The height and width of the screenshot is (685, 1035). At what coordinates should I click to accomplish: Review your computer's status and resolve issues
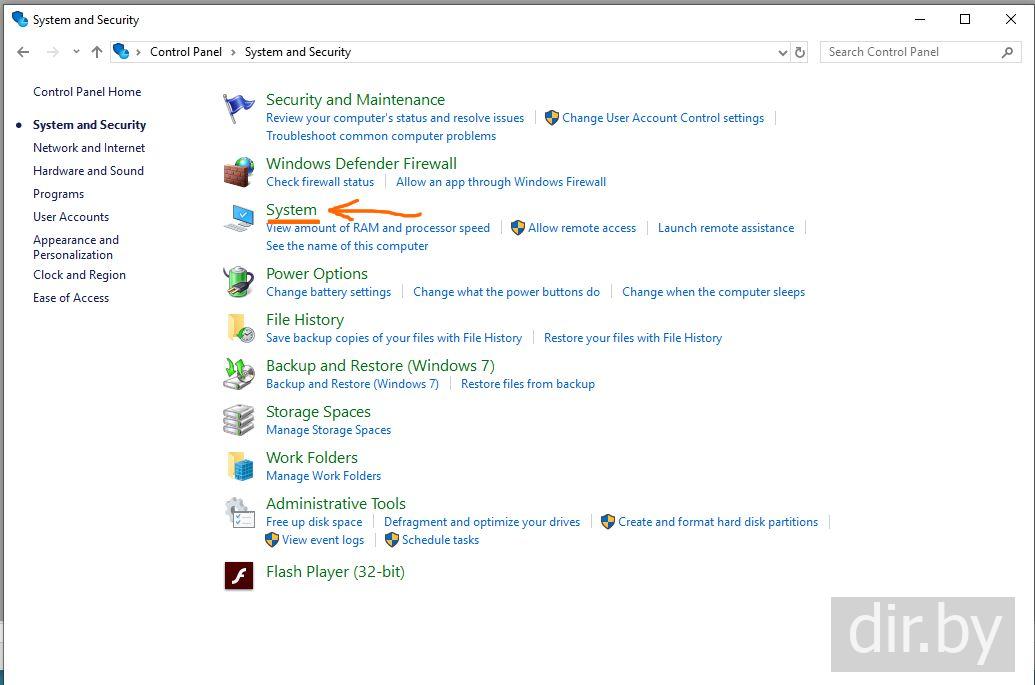tap(395, 118)
